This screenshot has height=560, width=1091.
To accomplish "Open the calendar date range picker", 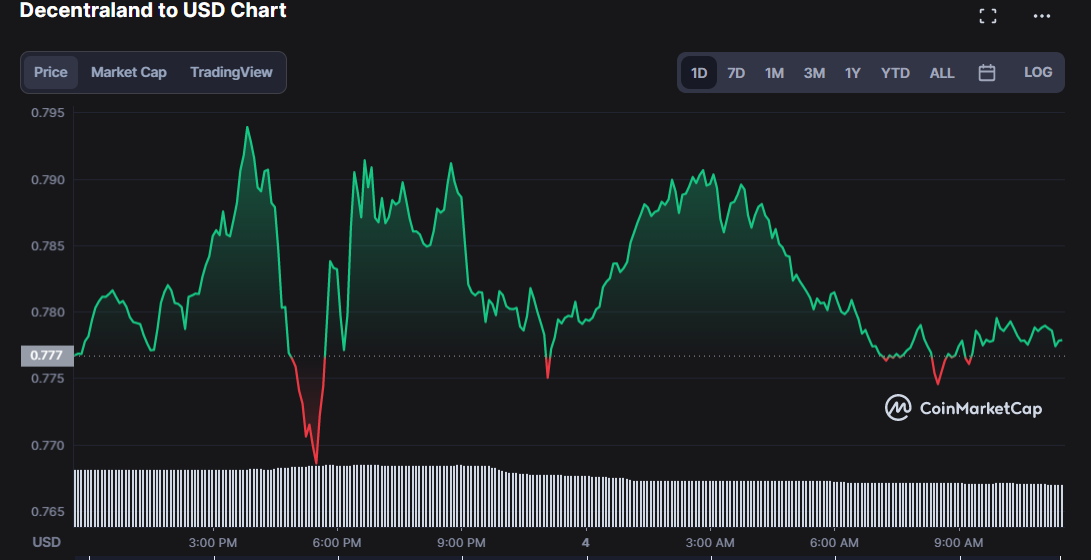I will tap(987, 72).
